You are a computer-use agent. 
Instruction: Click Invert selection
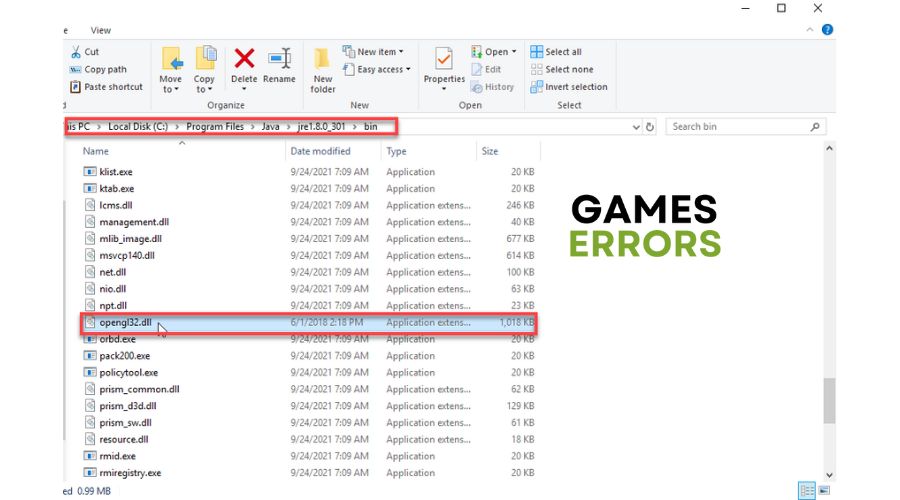(569, 87)
